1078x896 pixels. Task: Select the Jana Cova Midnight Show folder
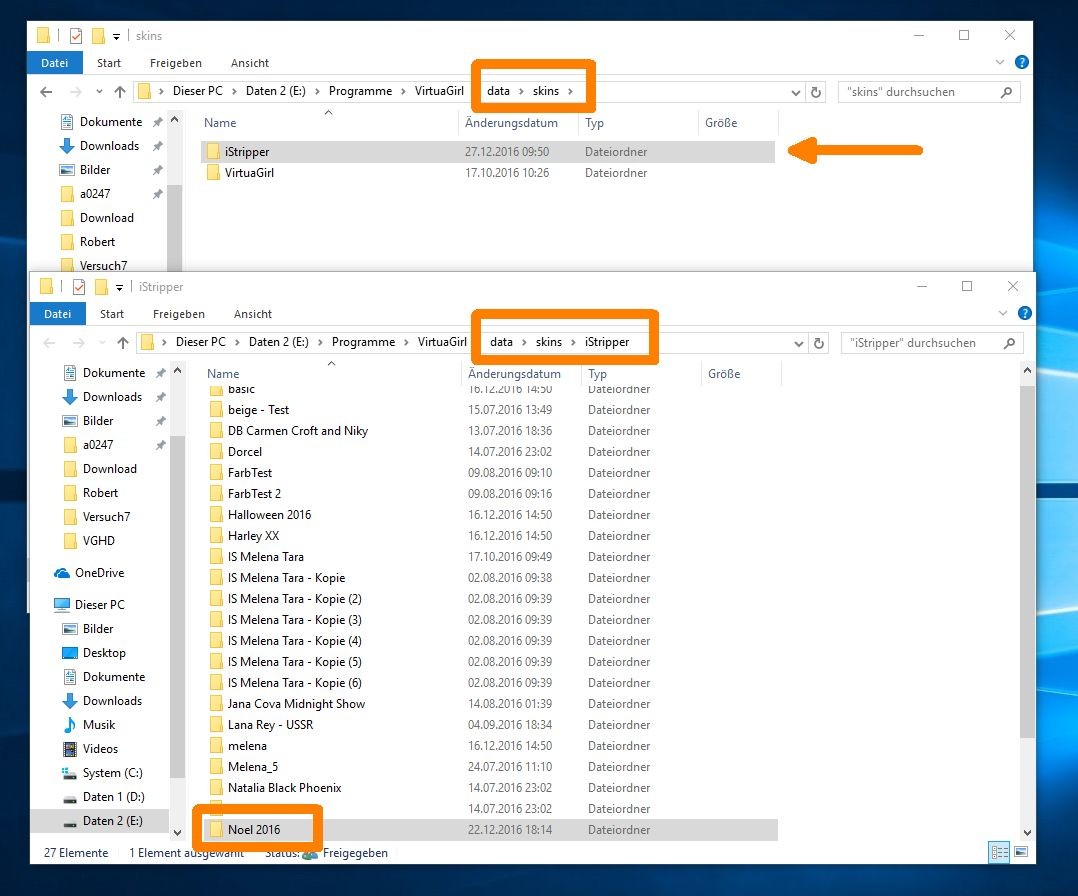tap(491, 704)
